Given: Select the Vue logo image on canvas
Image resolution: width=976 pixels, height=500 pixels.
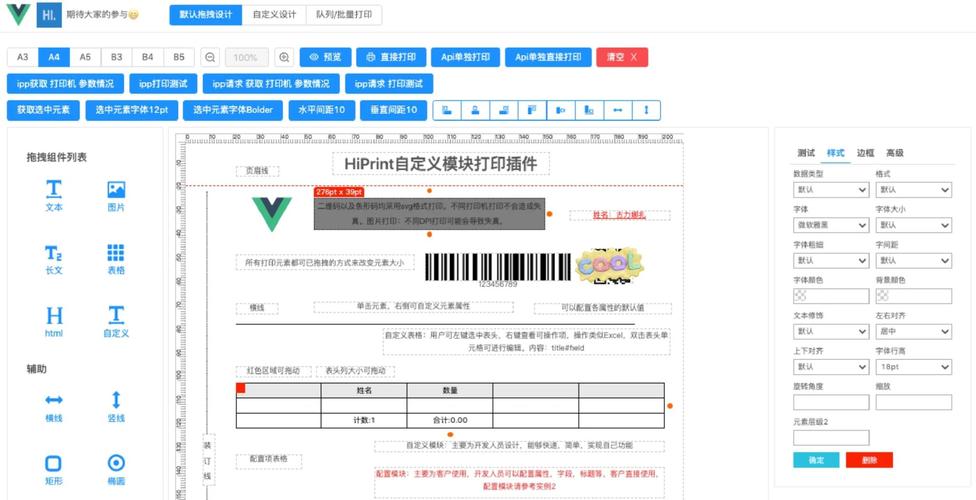Looking at the screenshot, I should pos(271,214).
